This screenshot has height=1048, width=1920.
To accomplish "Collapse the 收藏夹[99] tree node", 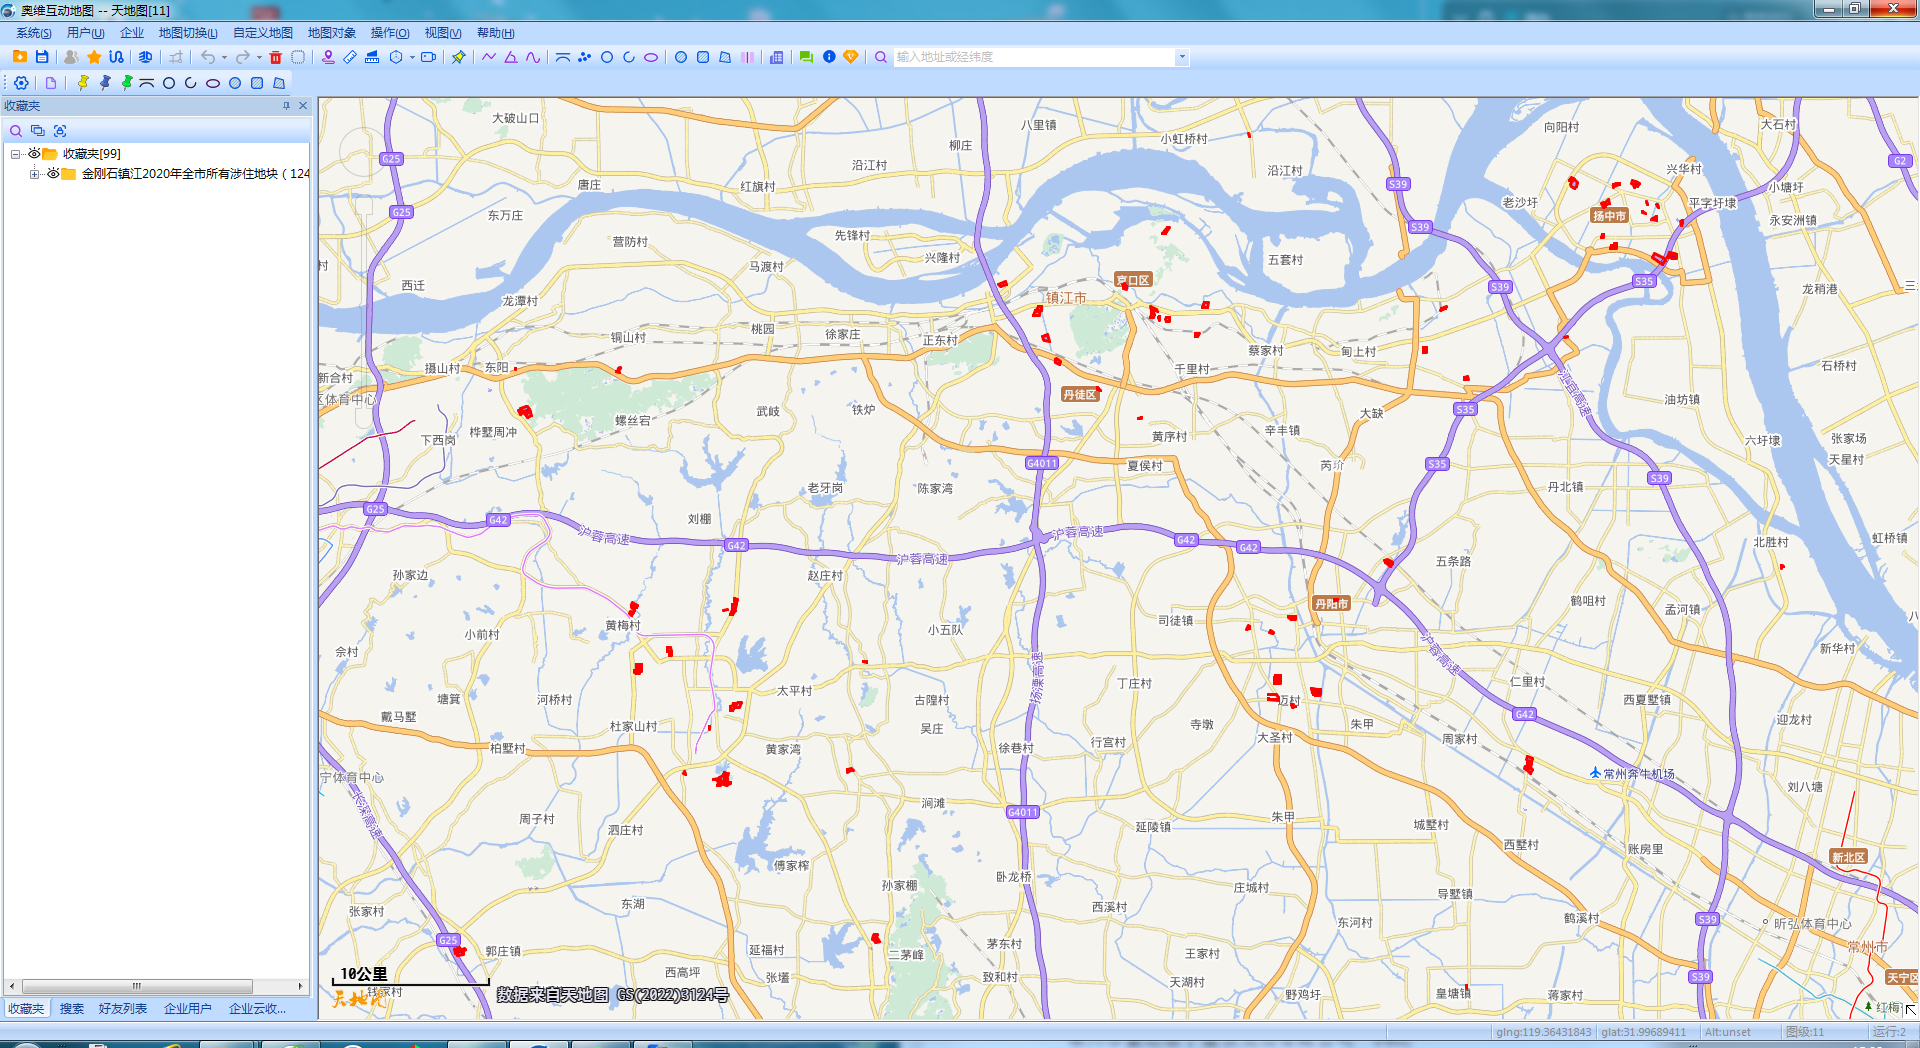I will pos(15,154).
